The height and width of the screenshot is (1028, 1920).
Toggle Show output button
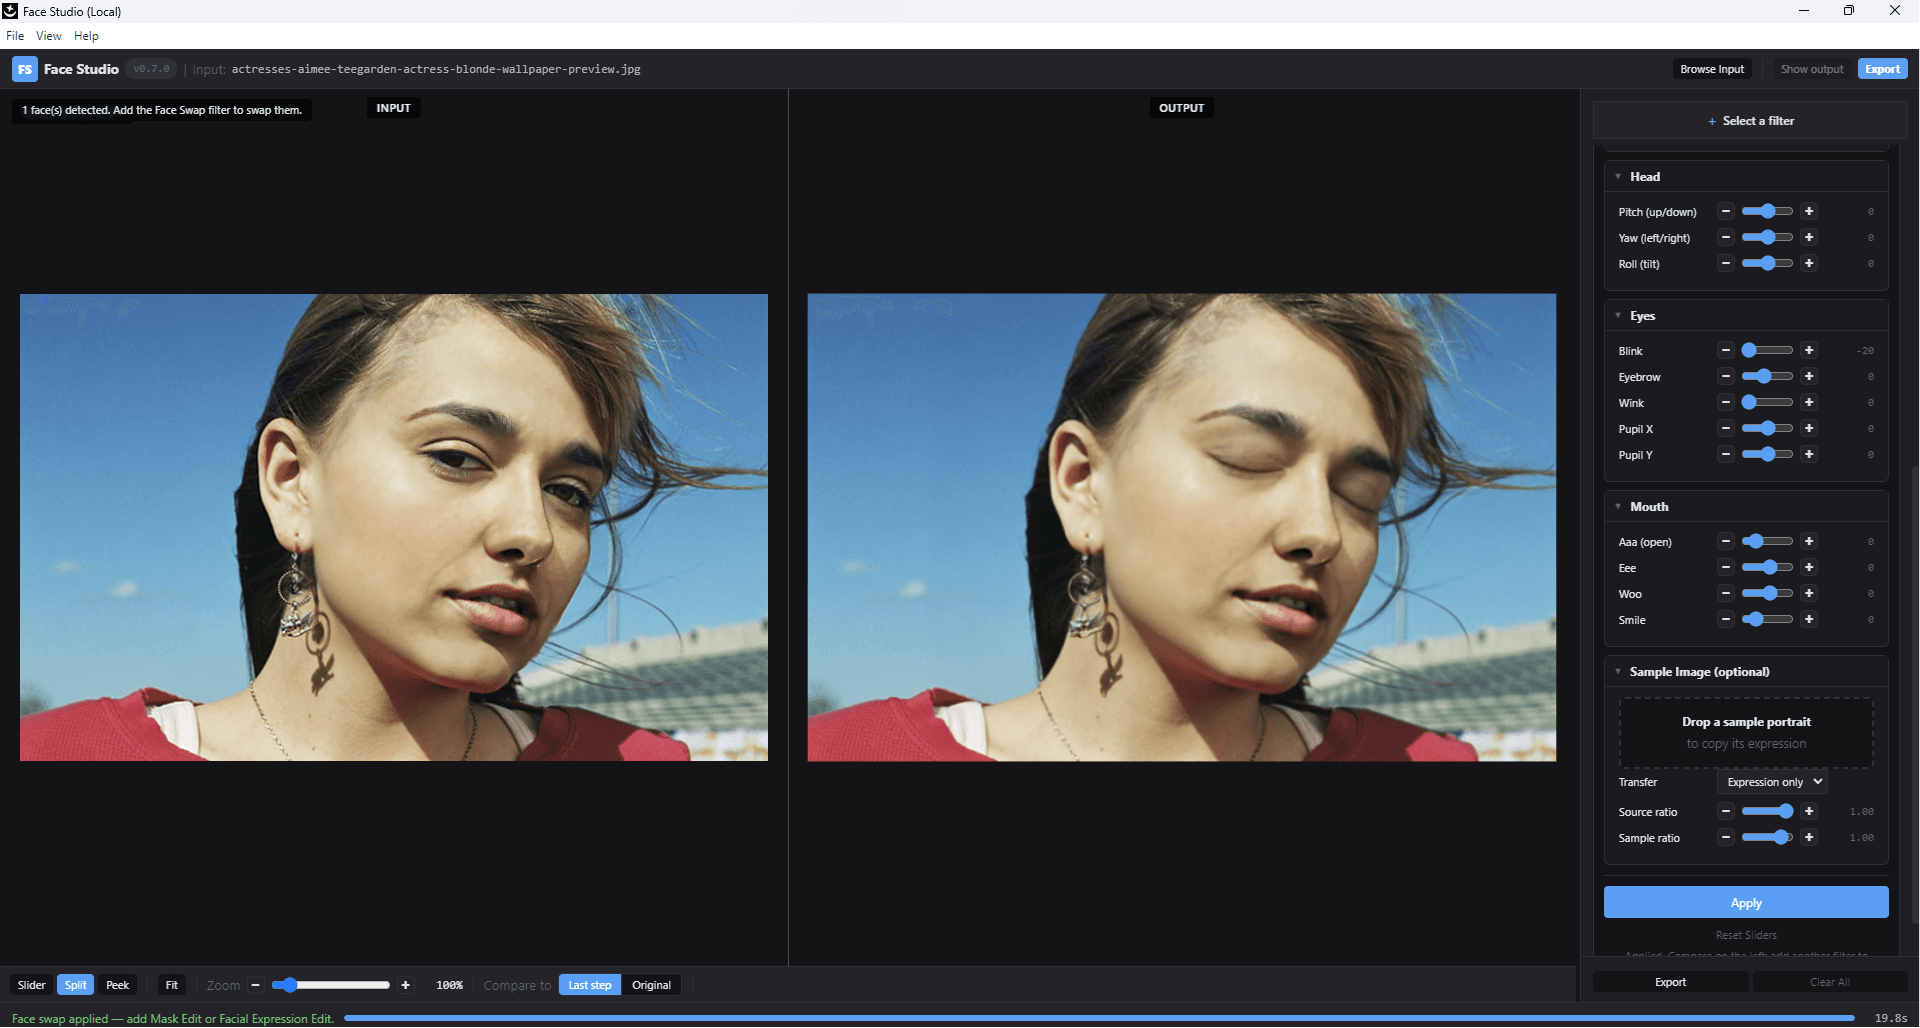coord(1812,69)
